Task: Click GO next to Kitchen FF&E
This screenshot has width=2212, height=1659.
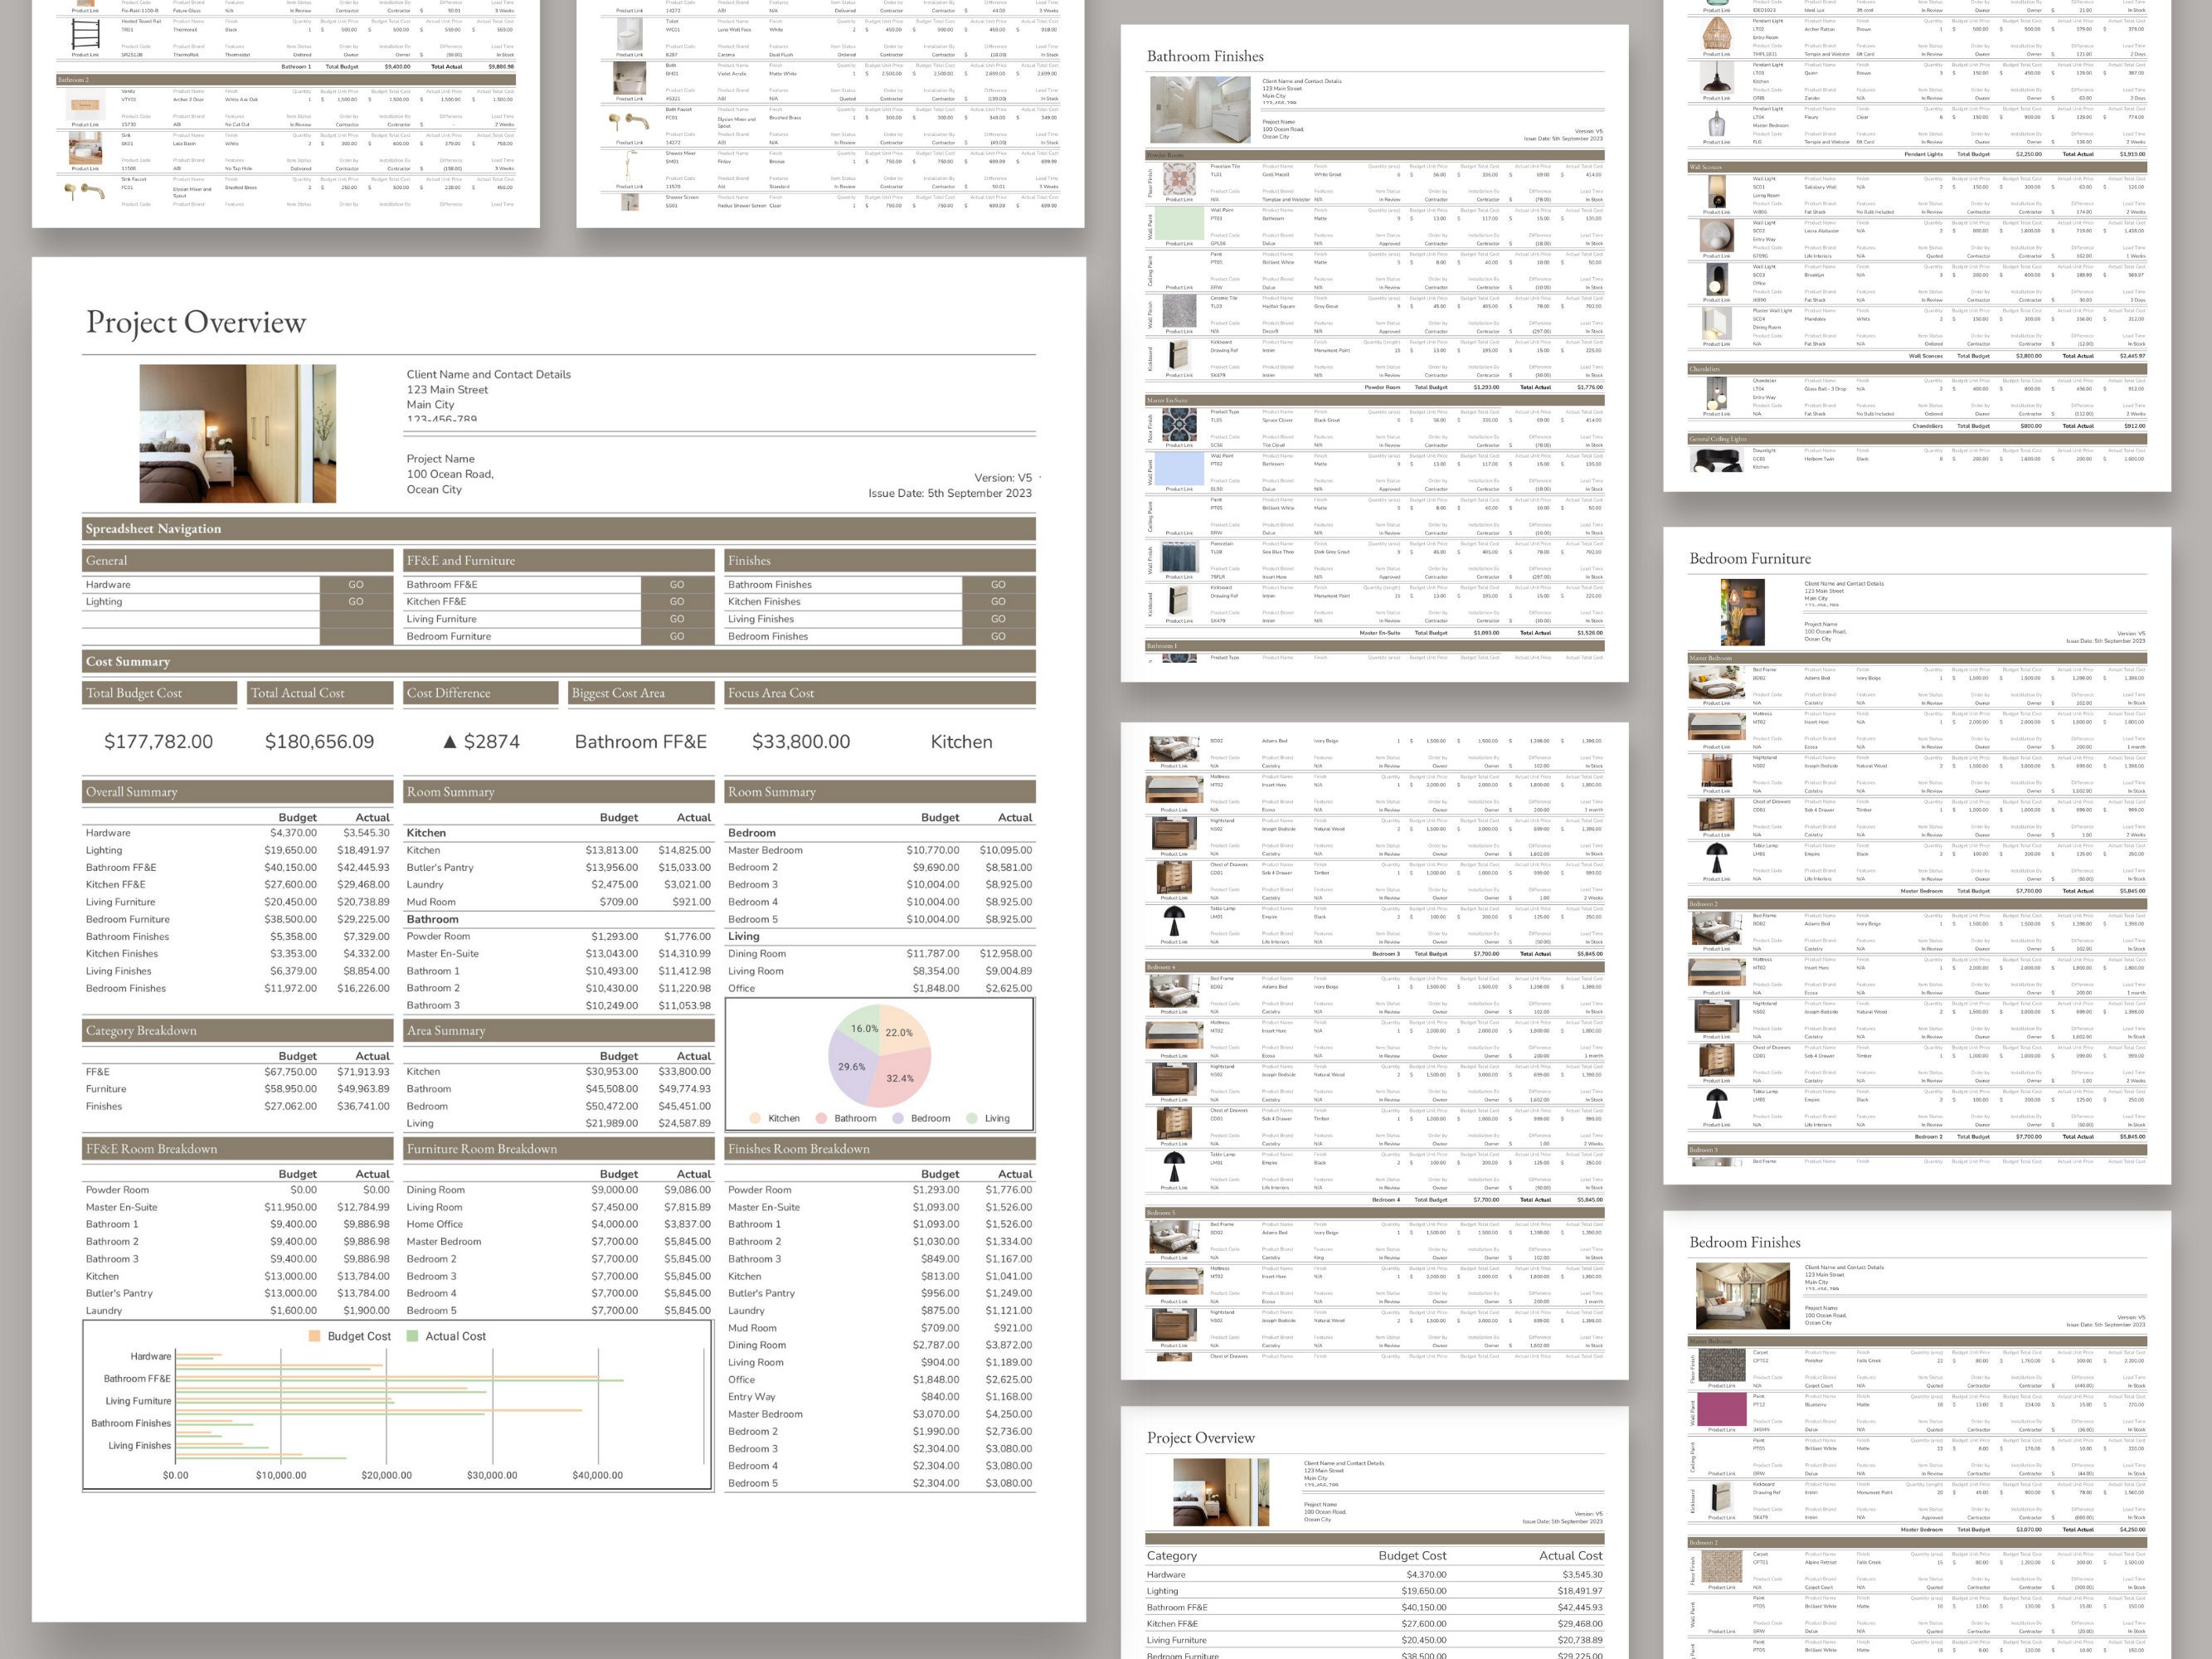Action: [677, 601]
